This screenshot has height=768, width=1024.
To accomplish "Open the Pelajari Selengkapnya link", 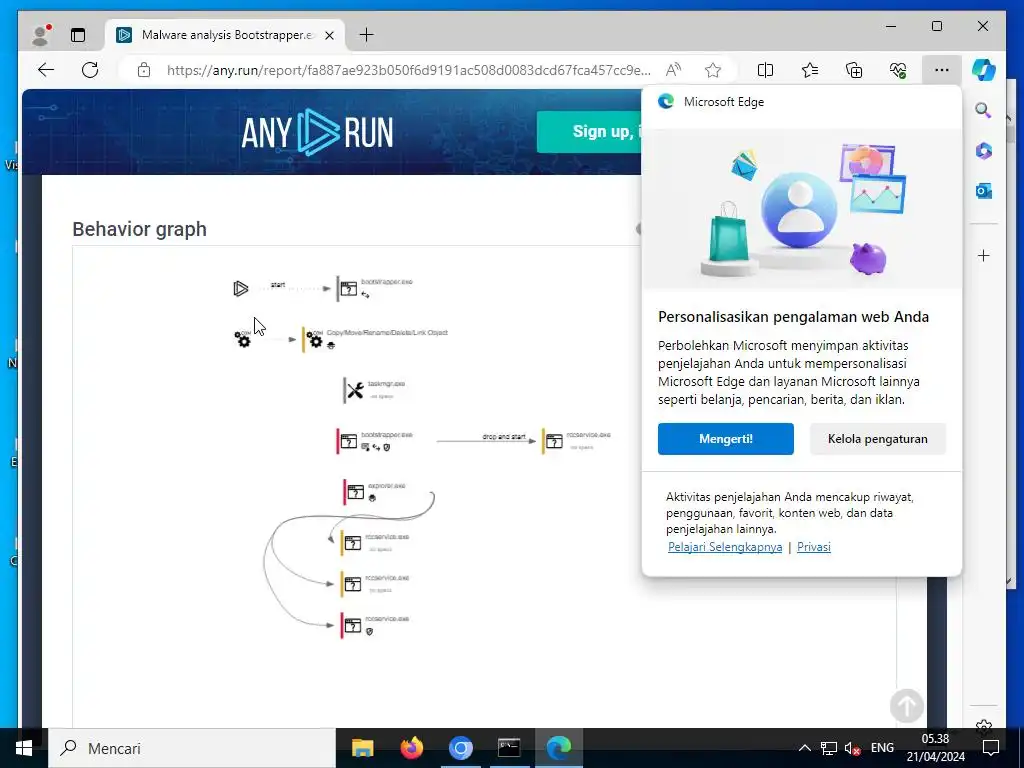I will (725, 547).
